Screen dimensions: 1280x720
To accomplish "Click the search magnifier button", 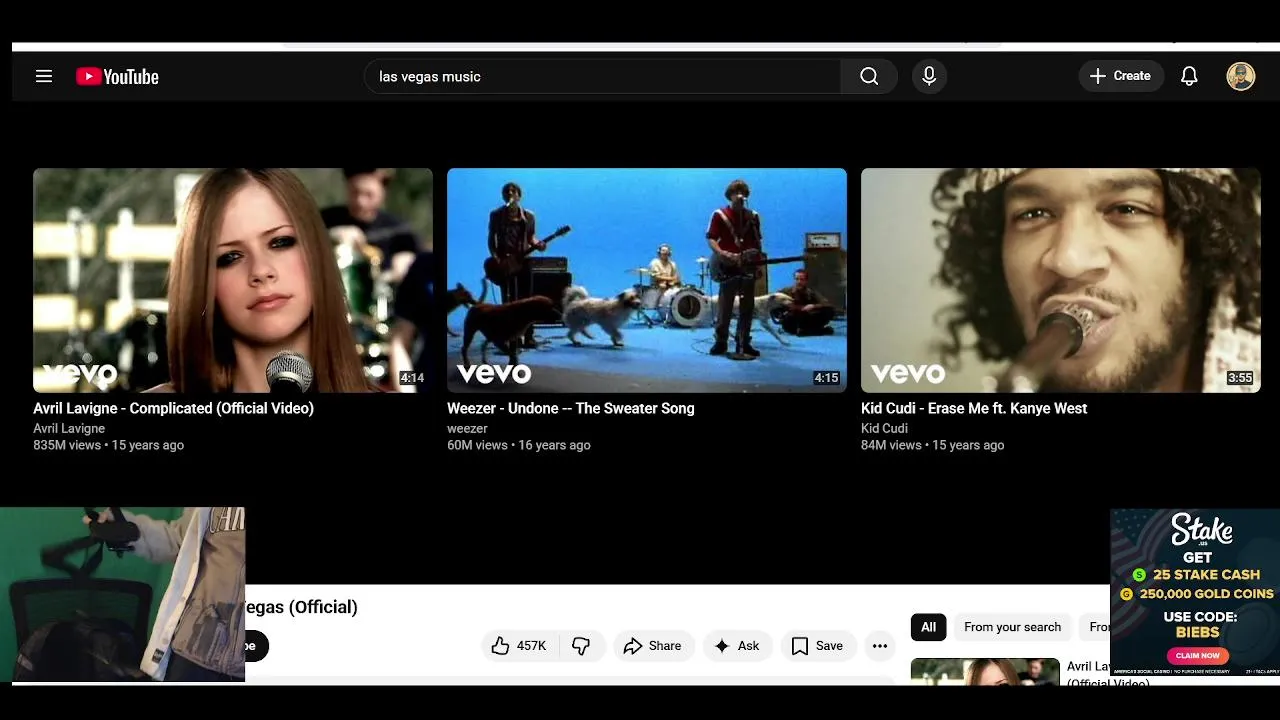I will coord(869,76).
